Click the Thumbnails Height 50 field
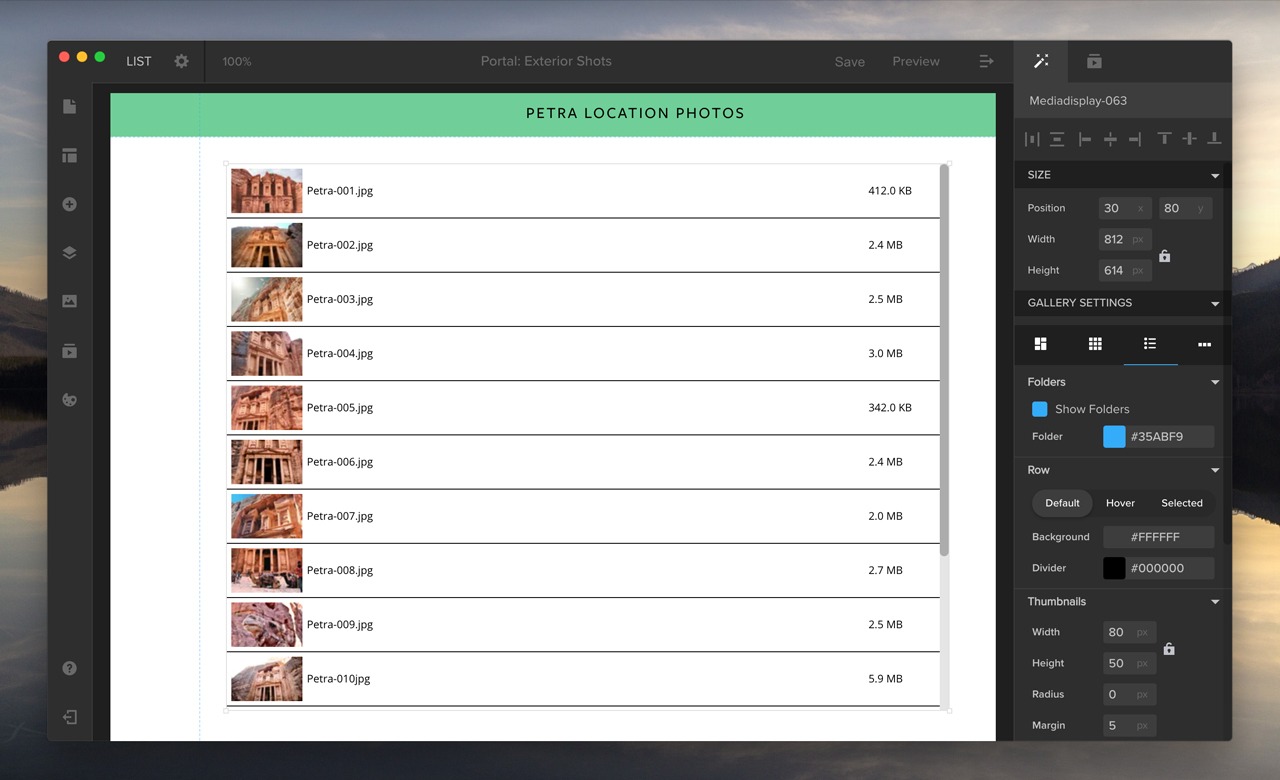 pos(1129,663)
